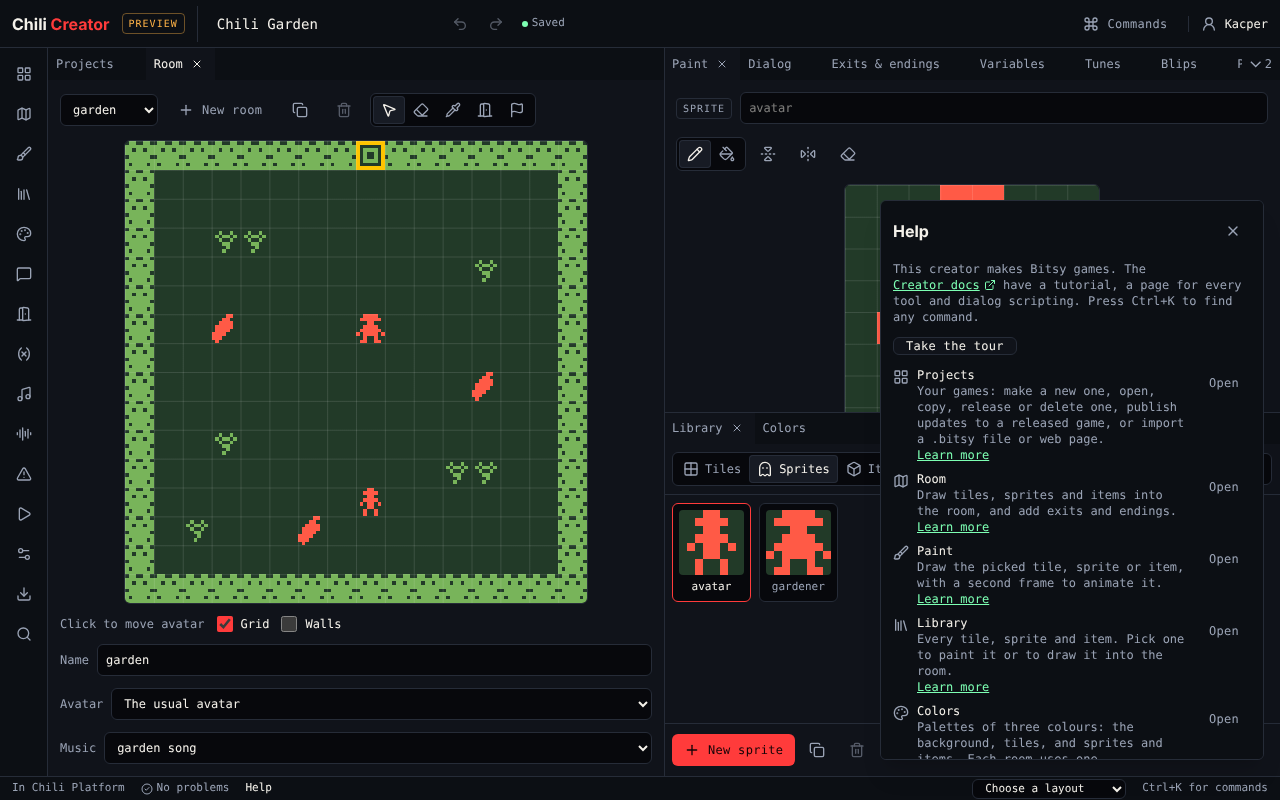The image size is (1280, 800).
Task: Click the room Name field containing garden
Action: [x=374, y=660]
